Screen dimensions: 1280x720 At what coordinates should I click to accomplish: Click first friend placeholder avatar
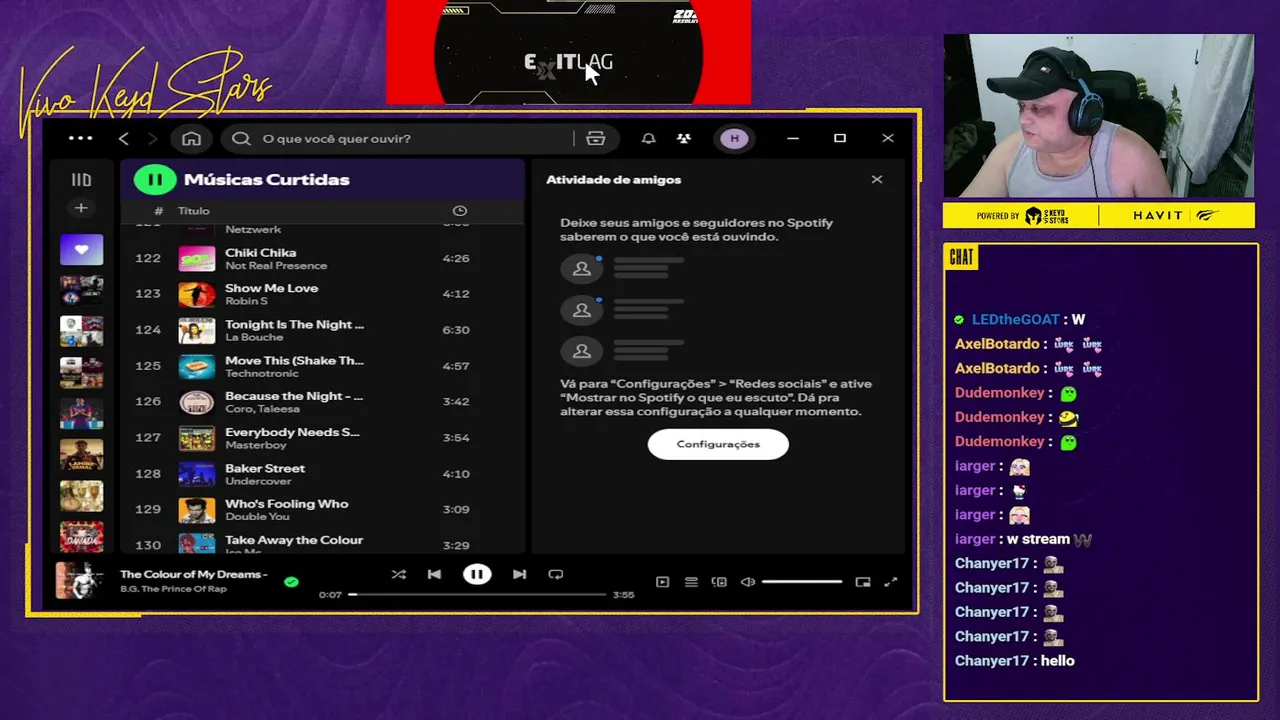581,268
